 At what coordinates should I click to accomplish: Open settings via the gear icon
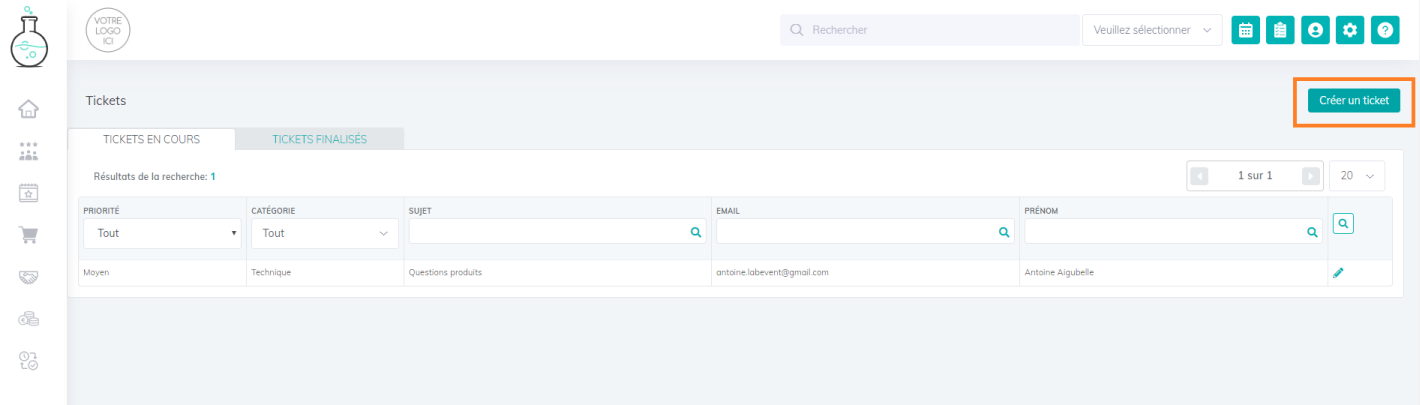click(1350, 30)
